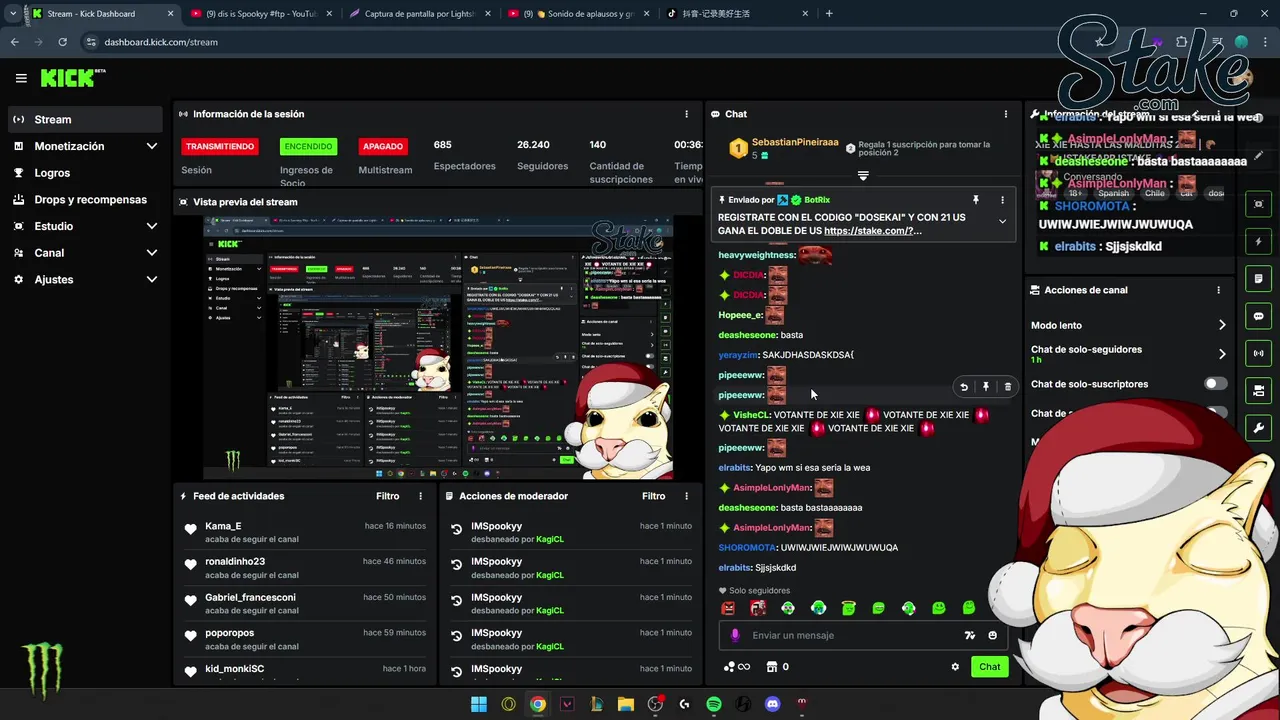Open the 7TV emote picker in the message box

click(x=969, y=635)
